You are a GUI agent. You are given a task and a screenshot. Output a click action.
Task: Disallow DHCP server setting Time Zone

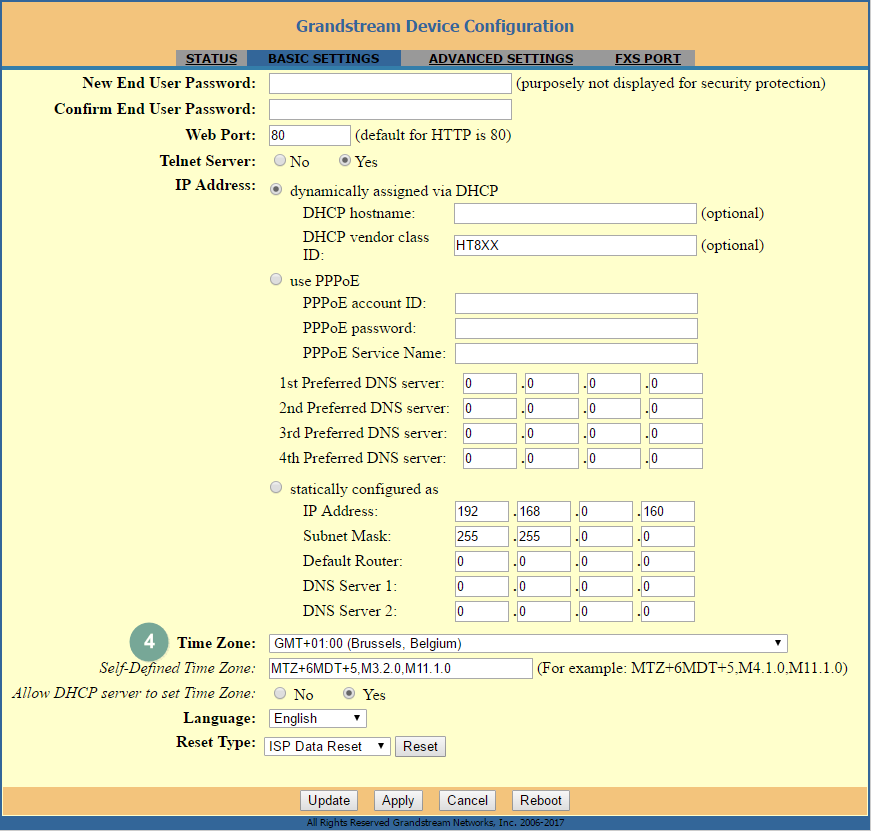(280, 694)
